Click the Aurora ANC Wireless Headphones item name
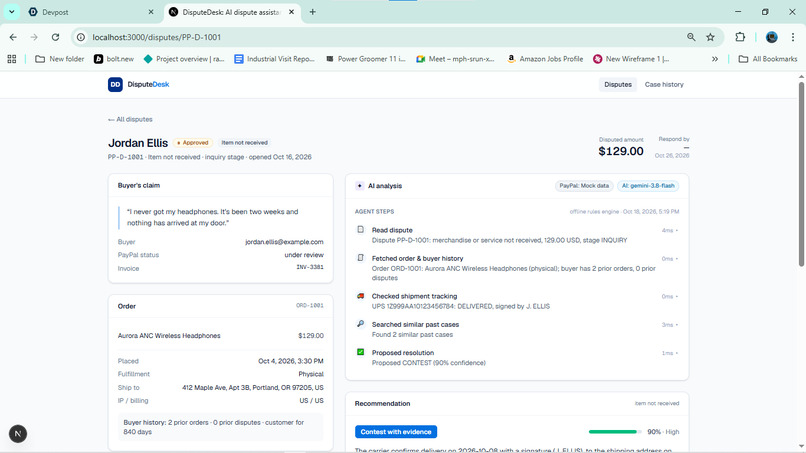Image resolution: width=806 pixels, height=453 pixels. point(169,336)
